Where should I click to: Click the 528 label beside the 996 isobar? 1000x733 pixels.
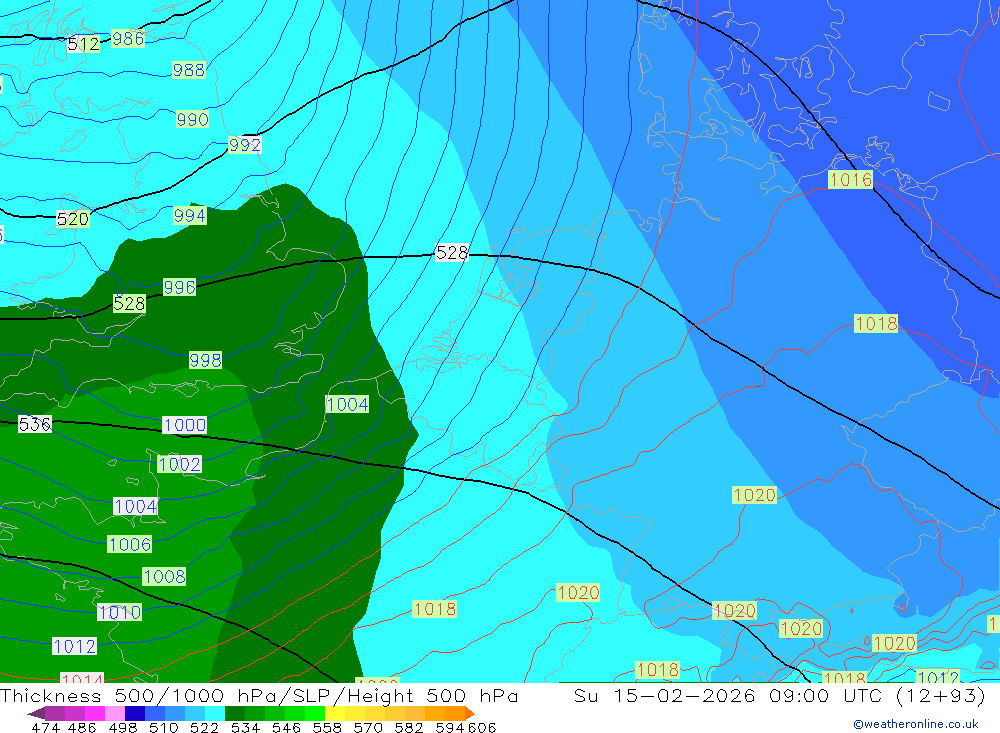click(129, 304)
